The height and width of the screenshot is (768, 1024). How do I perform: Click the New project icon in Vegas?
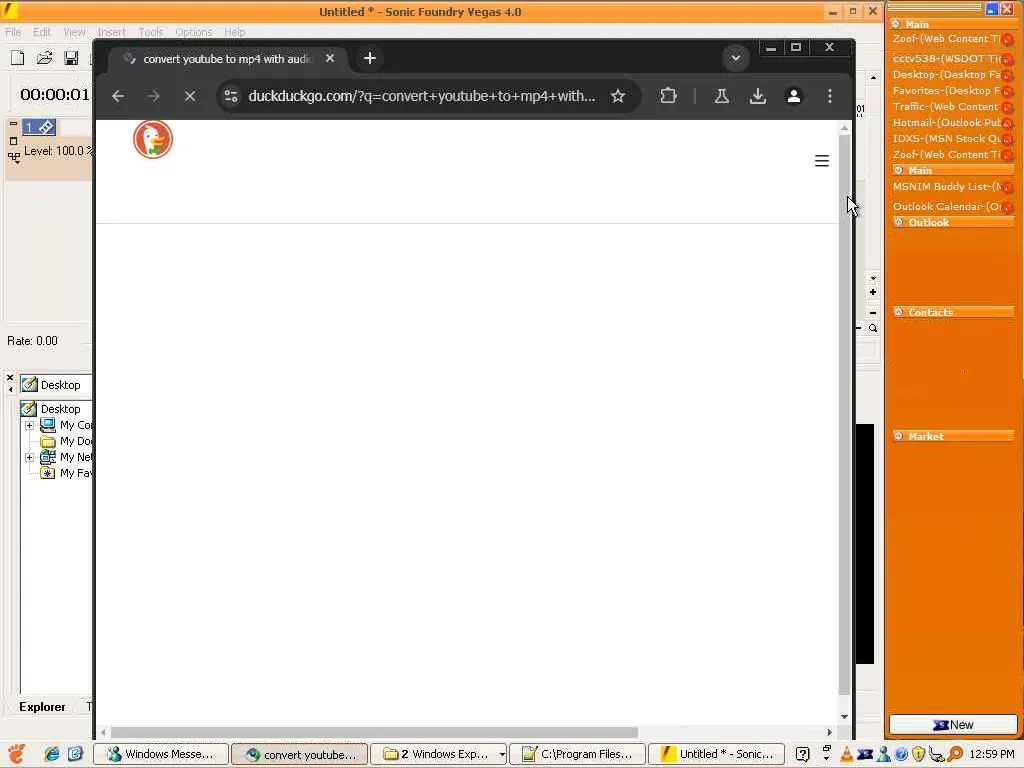click(x=18, y=58)
